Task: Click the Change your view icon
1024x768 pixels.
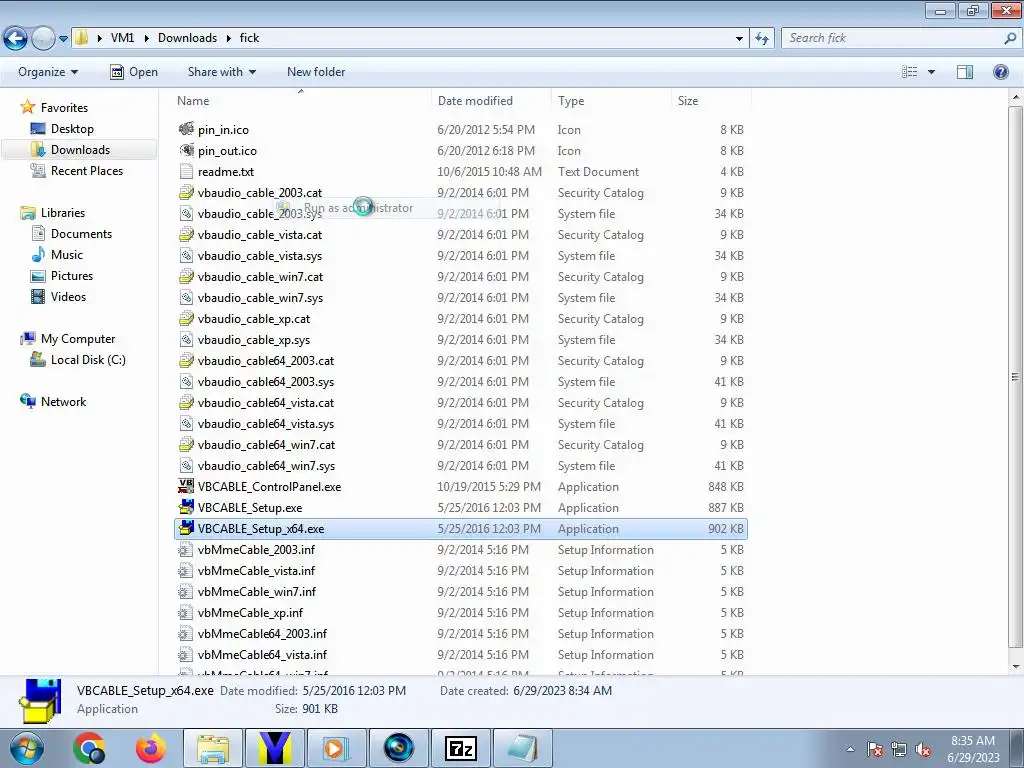Action: click(909, 72)
